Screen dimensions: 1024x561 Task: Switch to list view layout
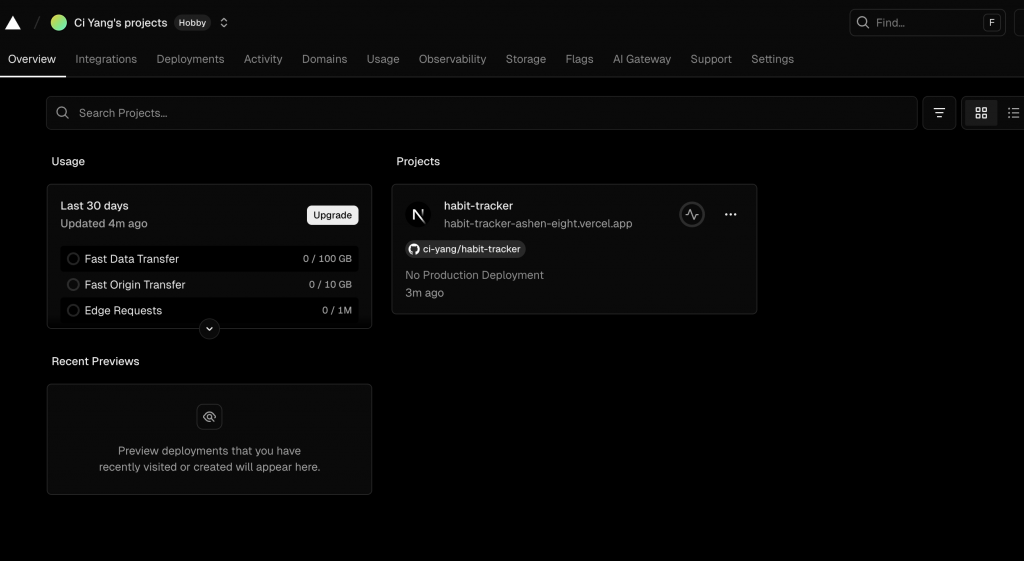point(1013,113)
